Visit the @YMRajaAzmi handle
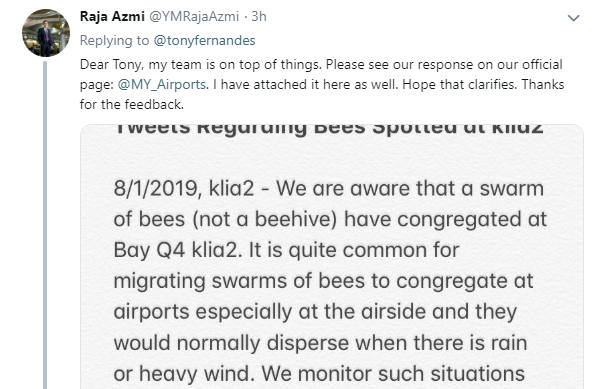 pos(194,16)
